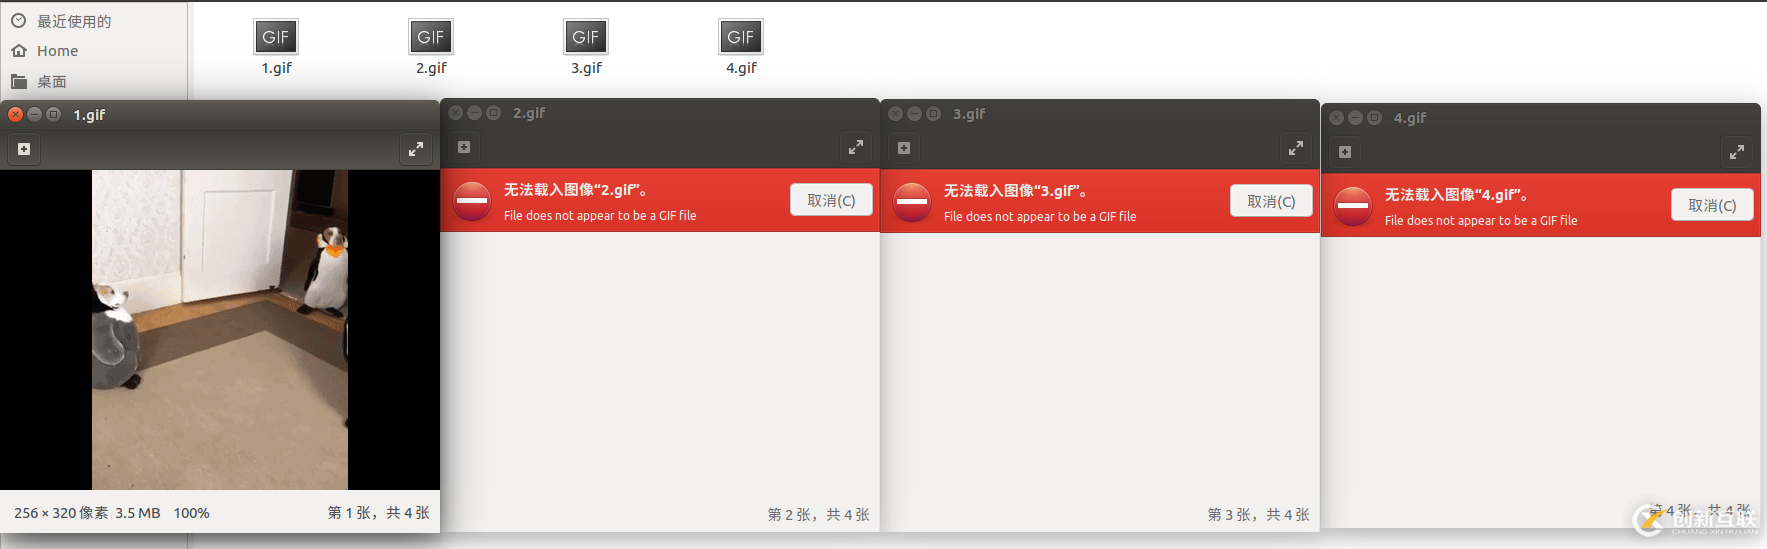Click the 100% zoom level in status bar
This screenshot has width=1767, height=549.
pos(192,513)
